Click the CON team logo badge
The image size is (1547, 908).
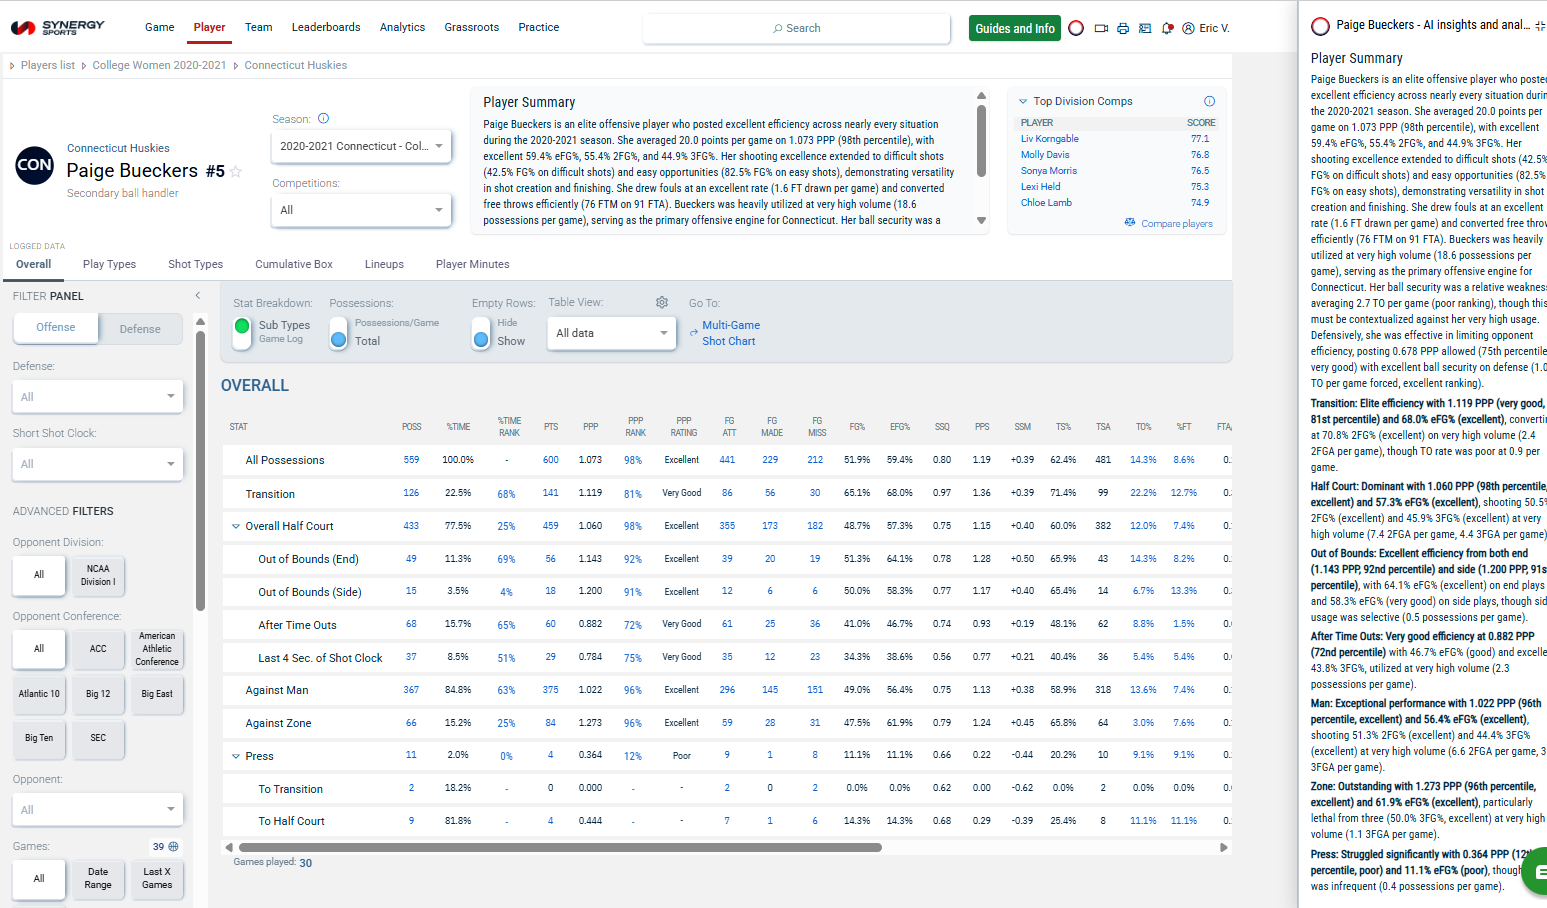click(x=34, y=165)
